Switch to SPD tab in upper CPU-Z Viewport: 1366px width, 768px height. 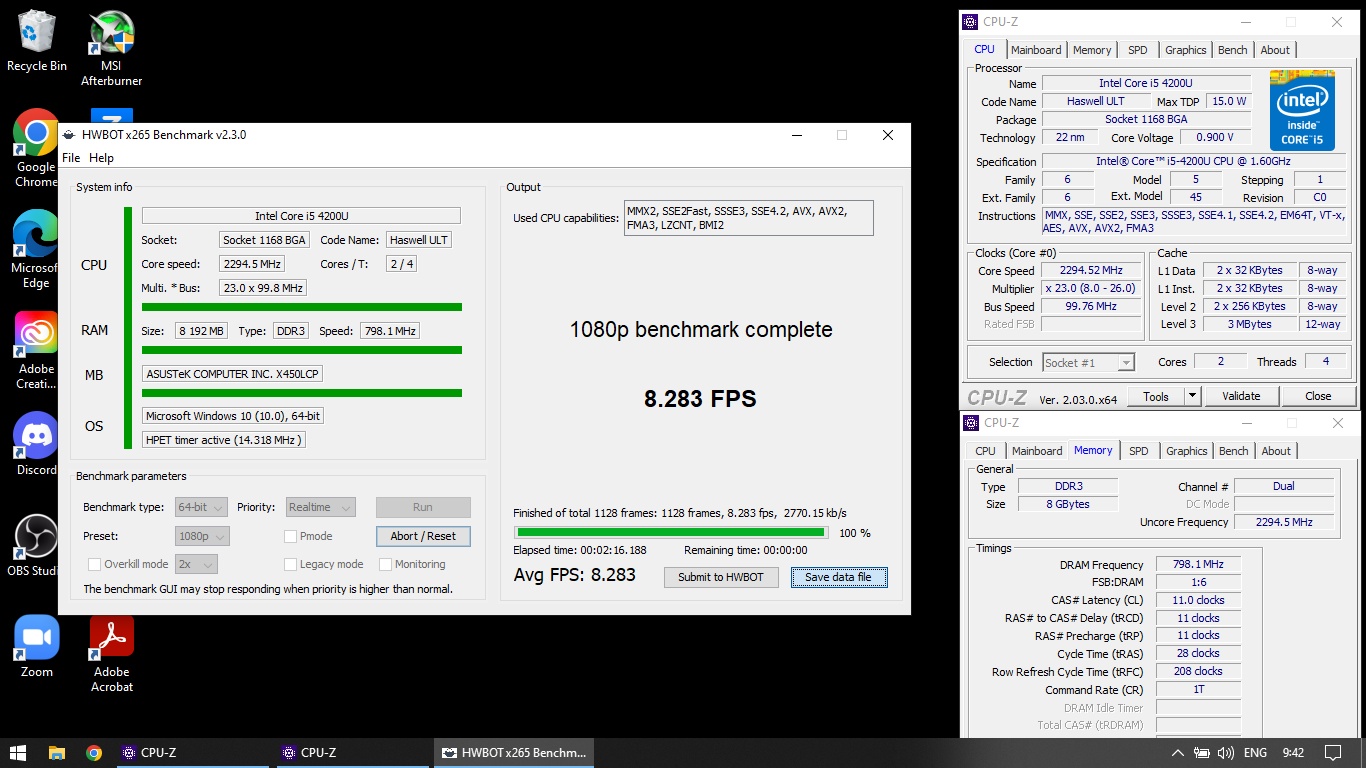coord(1138,50)
